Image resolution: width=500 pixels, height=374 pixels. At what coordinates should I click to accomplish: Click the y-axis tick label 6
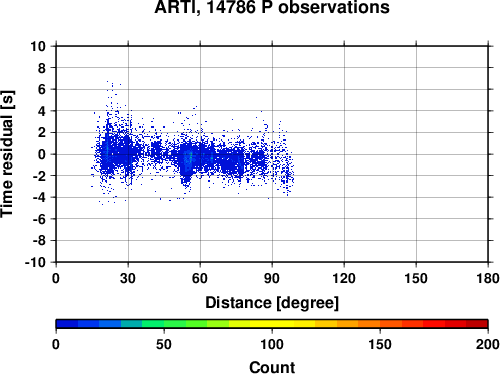41,89
